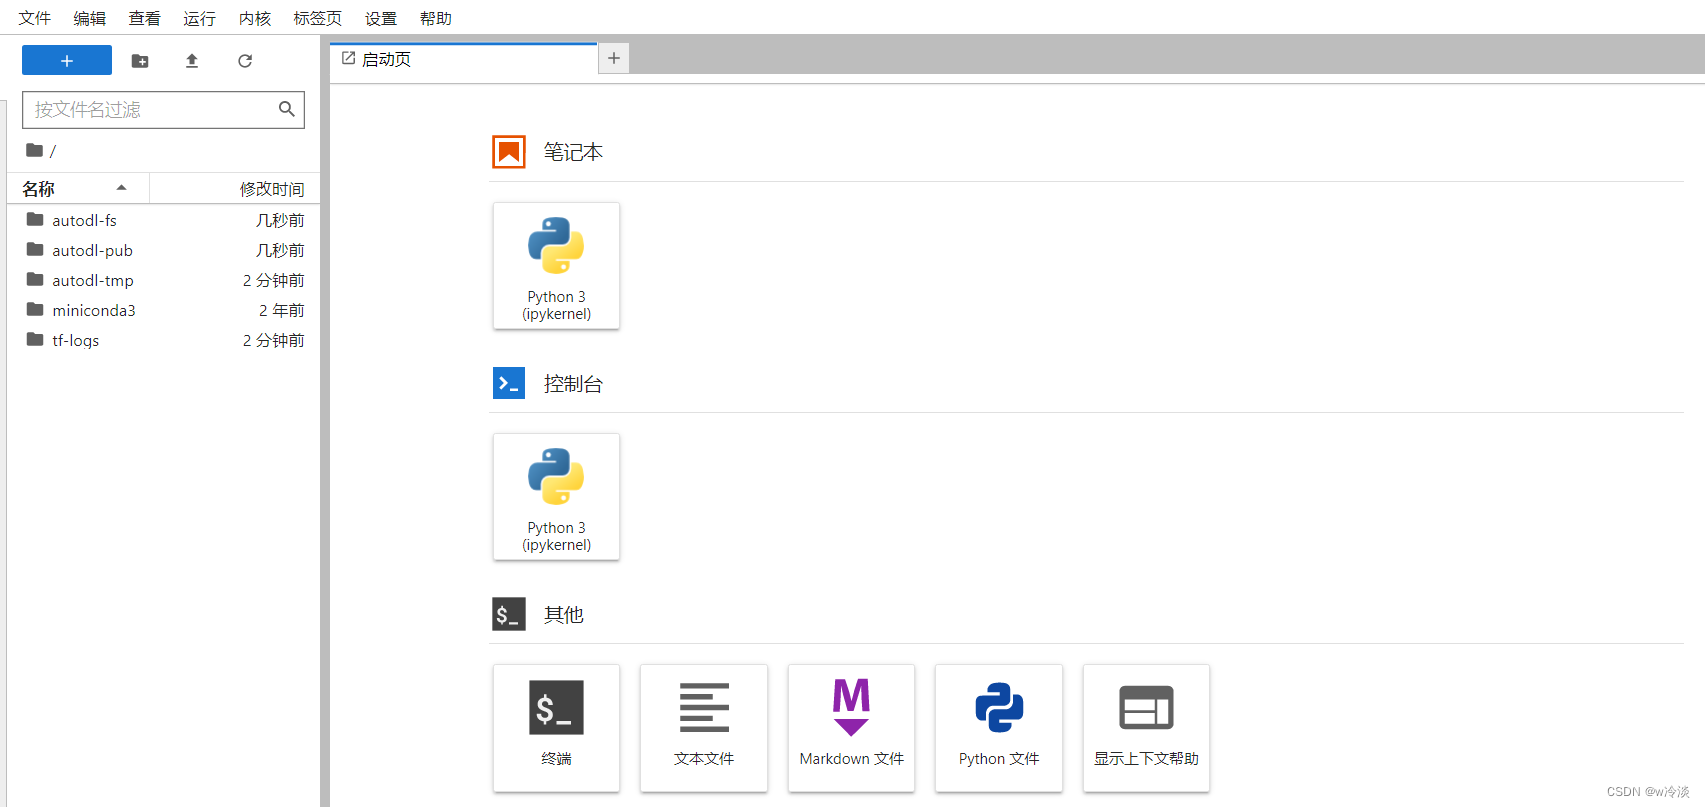The image size is (1705, 807).
Task: Select the autodl-tmp folder
Action: tap(165, 280)
